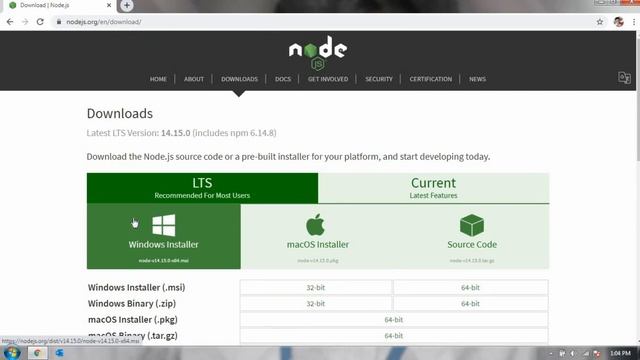This screenshot has width=640, height=360.
Task: Open a new browser tab
Action: pos(127,5)
